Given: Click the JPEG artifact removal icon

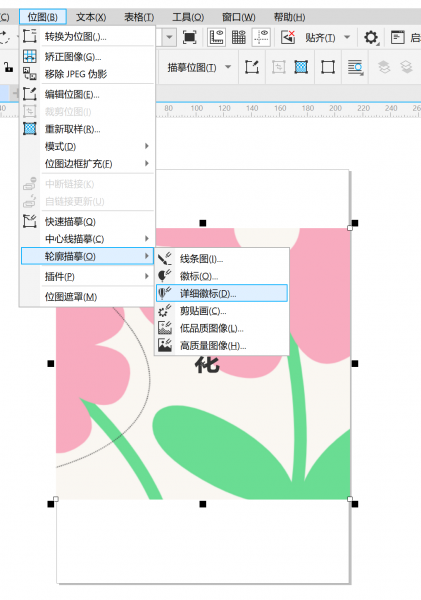Looking at the screenshot, I should click(x=29, y=73).
